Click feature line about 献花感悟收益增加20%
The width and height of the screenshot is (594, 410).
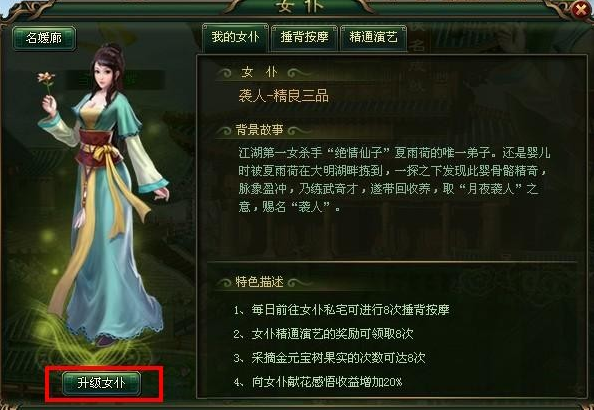pos(318,382)
